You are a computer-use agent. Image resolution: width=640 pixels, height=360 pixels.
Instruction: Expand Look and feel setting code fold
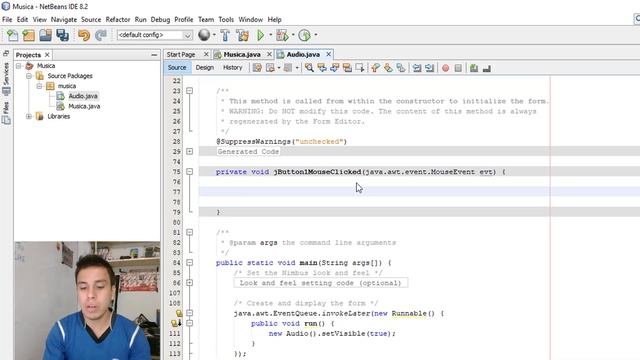(189, 283)
